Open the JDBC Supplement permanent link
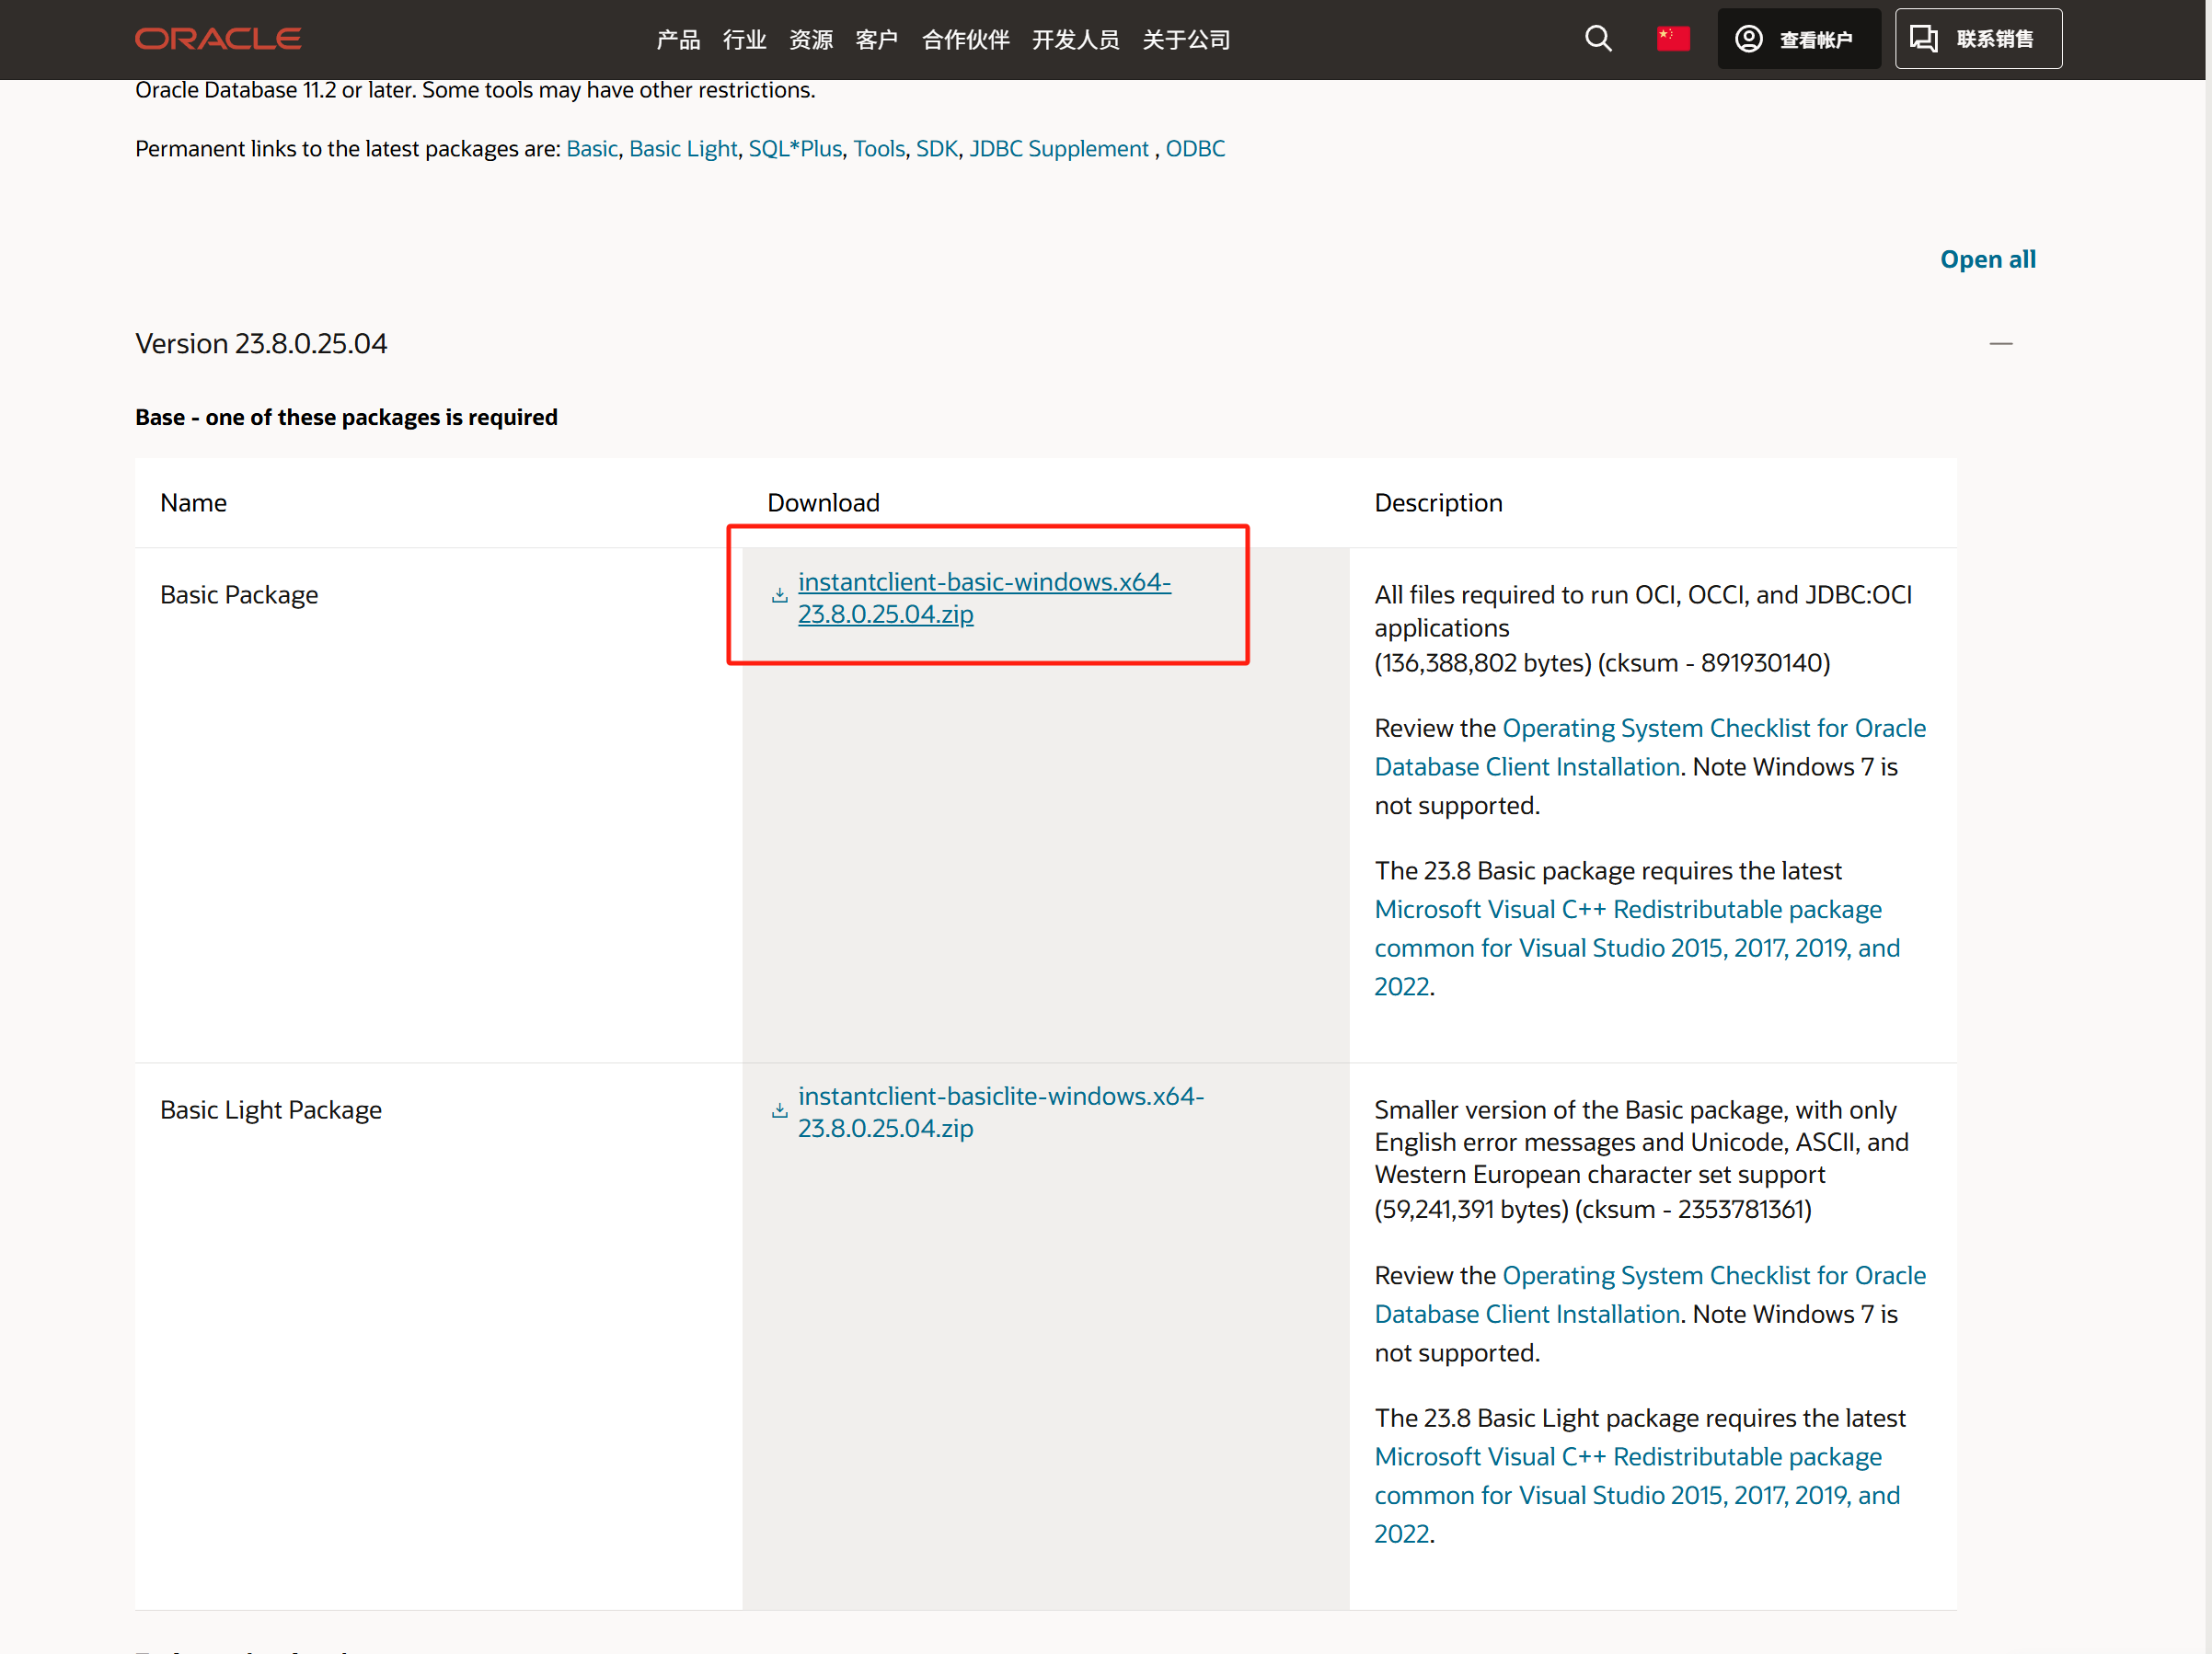 1058,149
